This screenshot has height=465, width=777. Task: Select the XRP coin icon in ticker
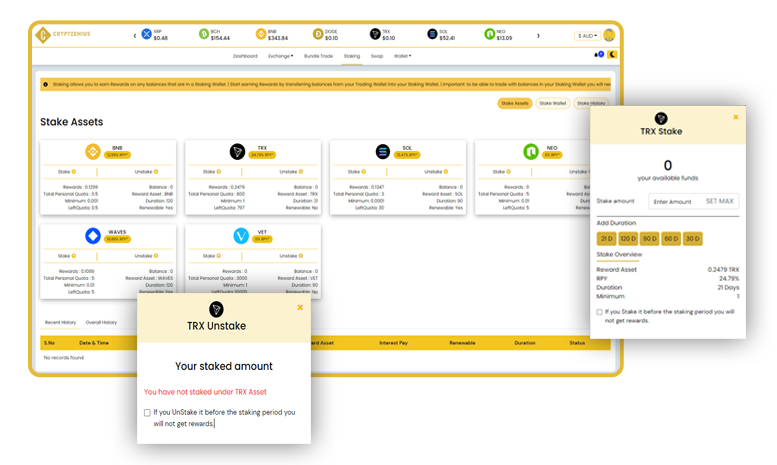pos(145,35)
